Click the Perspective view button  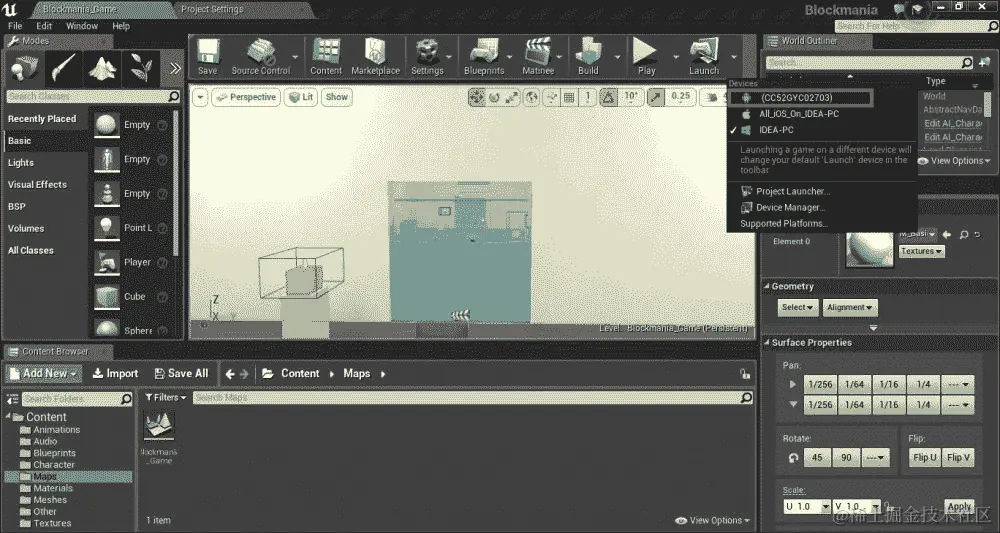pyautogui.click(x=246, y=97)
